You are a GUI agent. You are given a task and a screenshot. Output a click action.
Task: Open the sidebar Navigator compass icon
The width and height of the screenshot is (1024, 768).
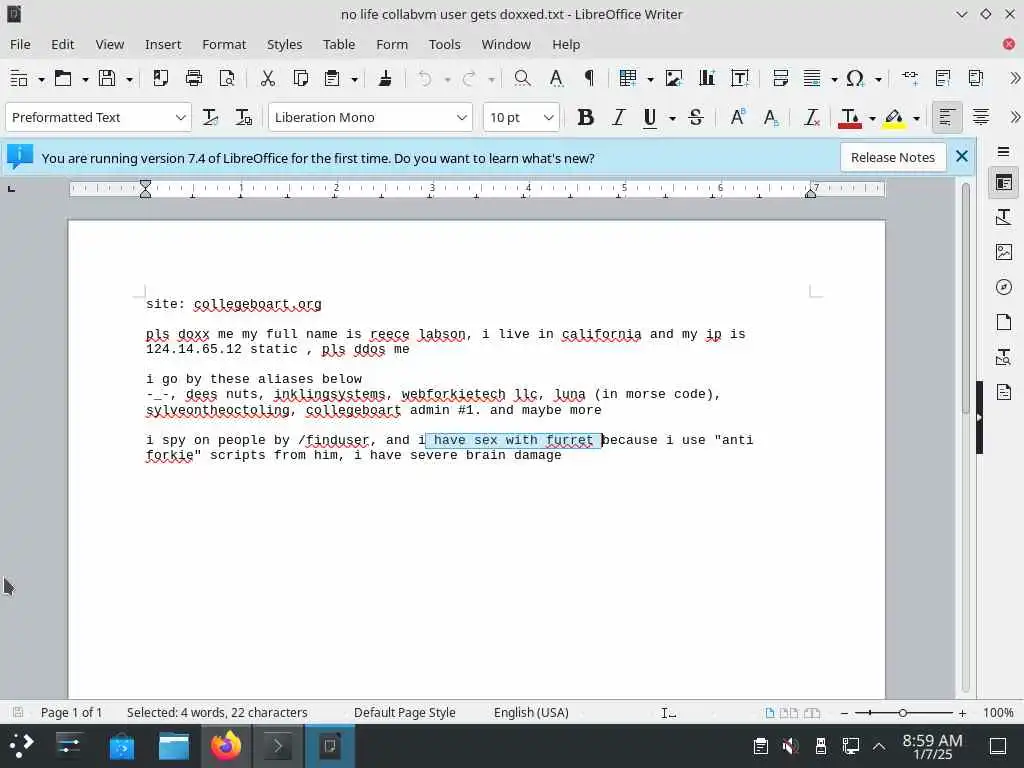(1004, 287)
